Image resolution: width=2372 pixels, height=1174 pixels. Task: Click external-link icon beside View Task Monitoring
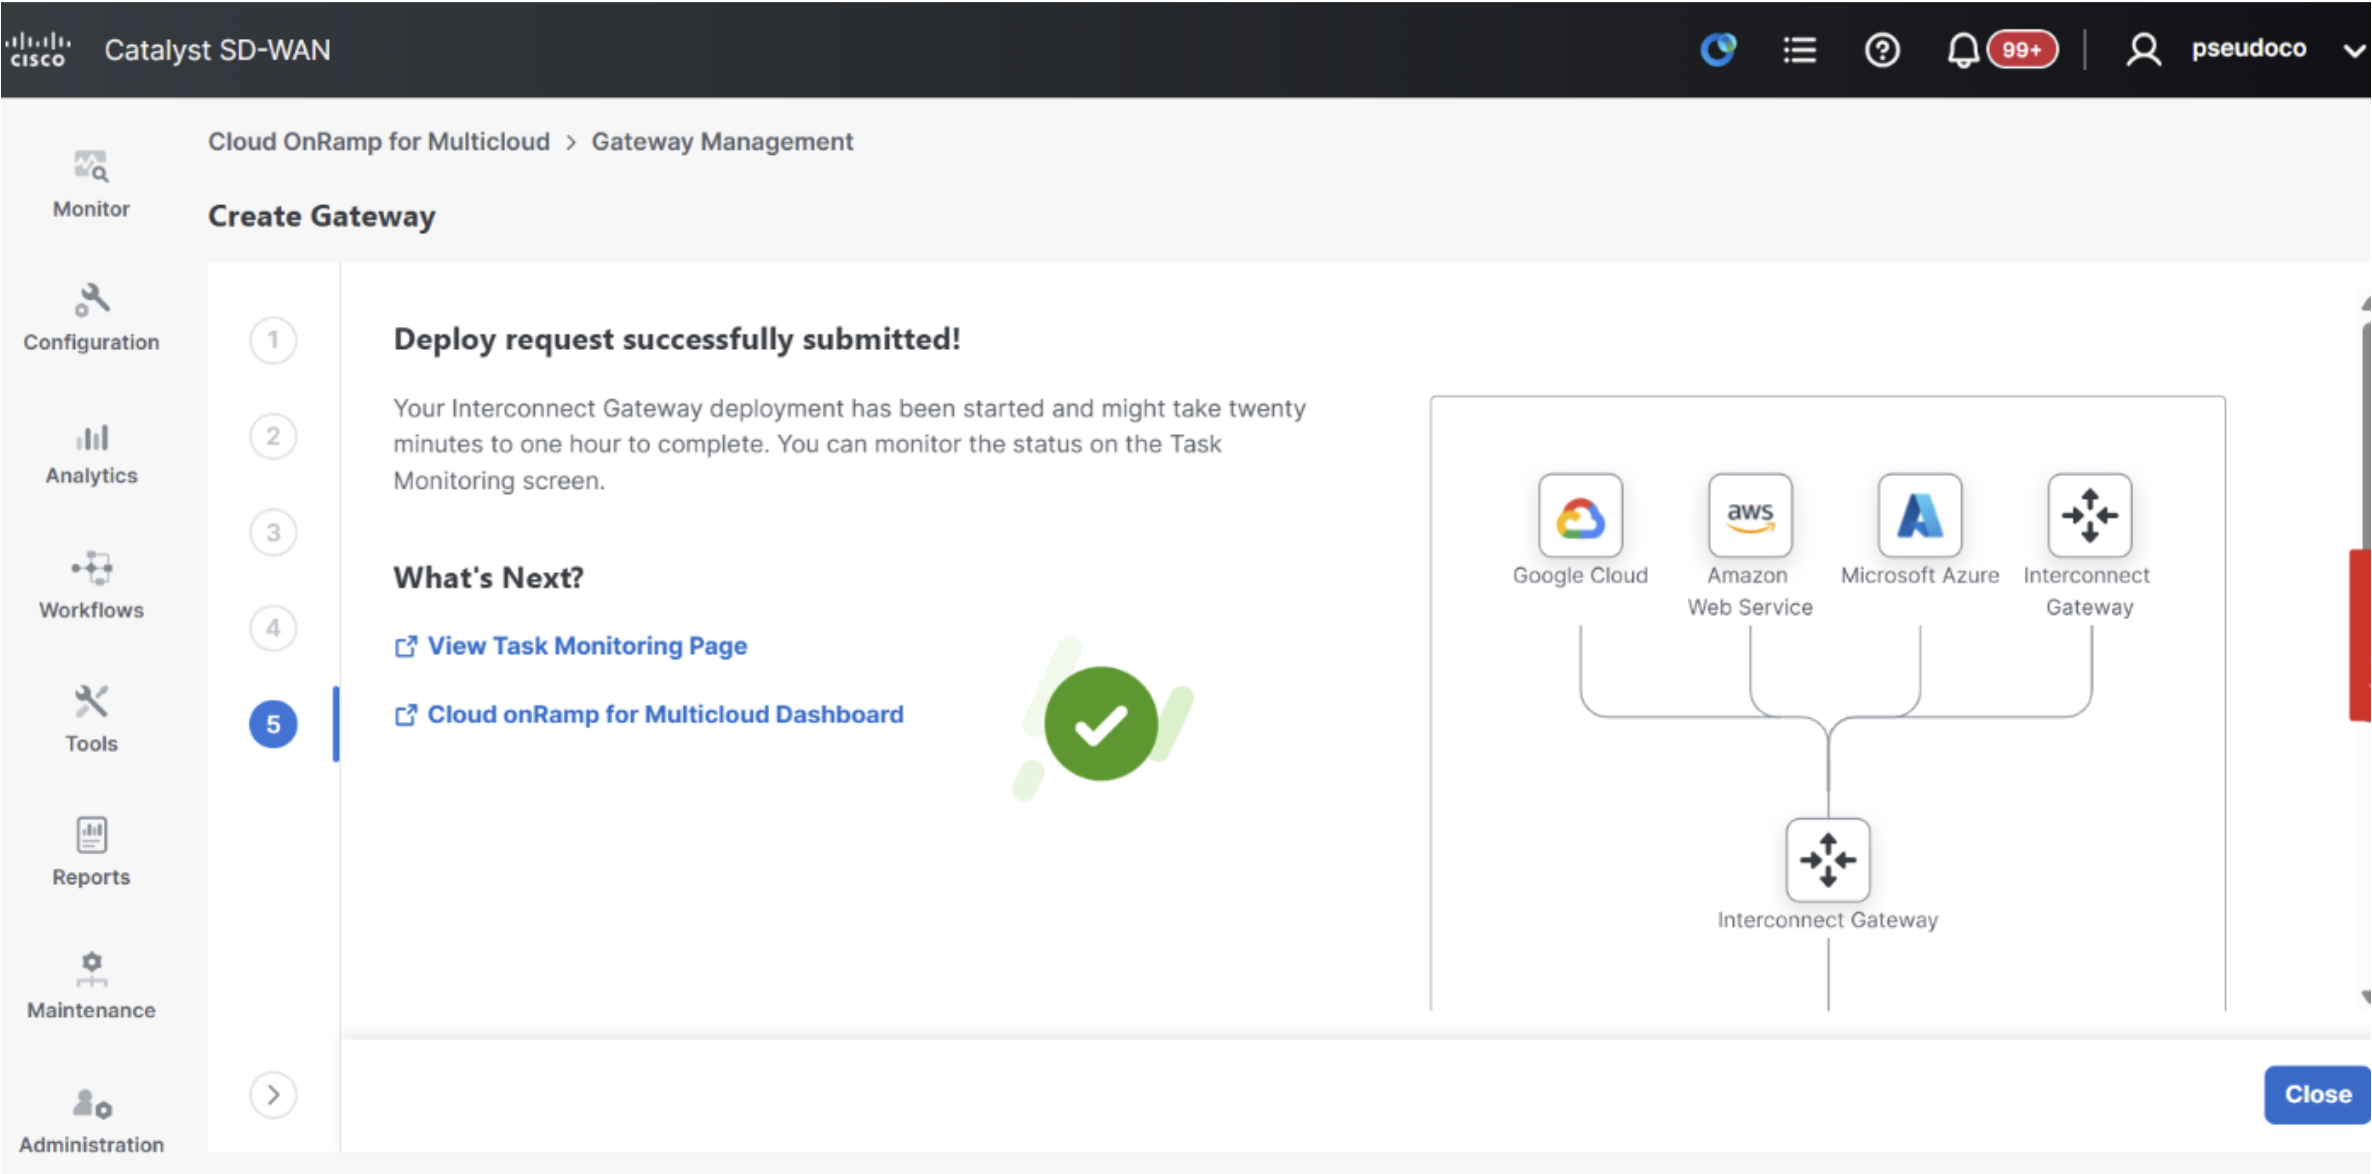(405, 647)
